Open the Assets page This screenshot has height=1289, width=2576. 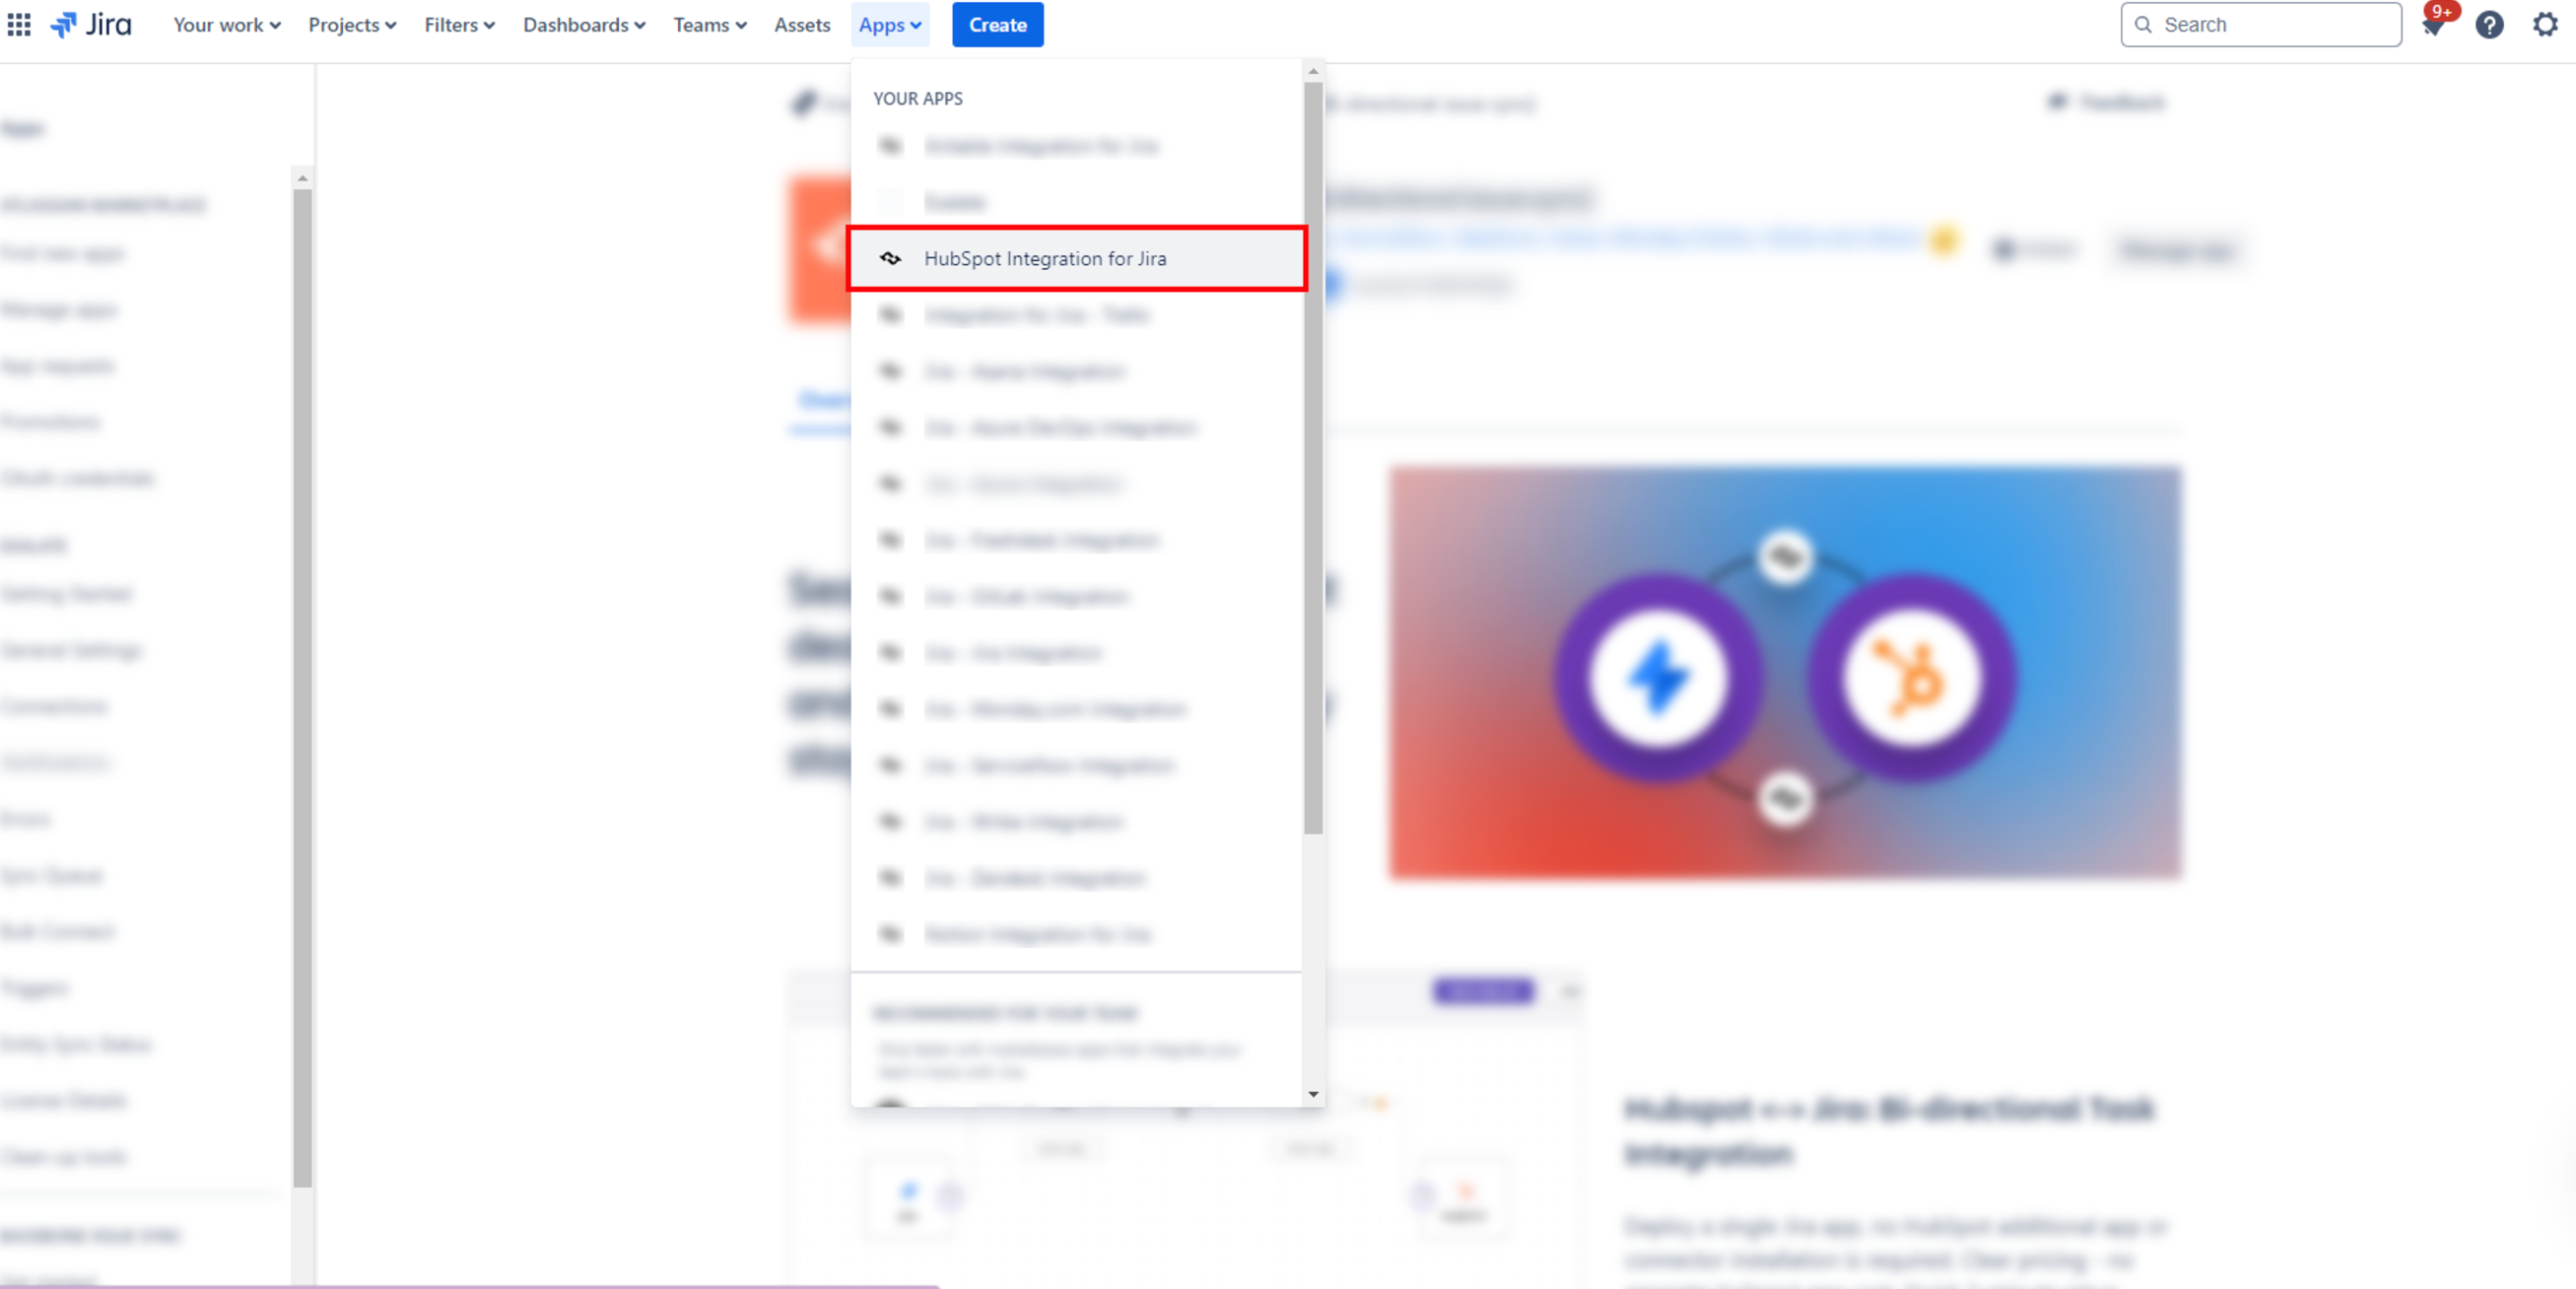click(x=802, y=25)
